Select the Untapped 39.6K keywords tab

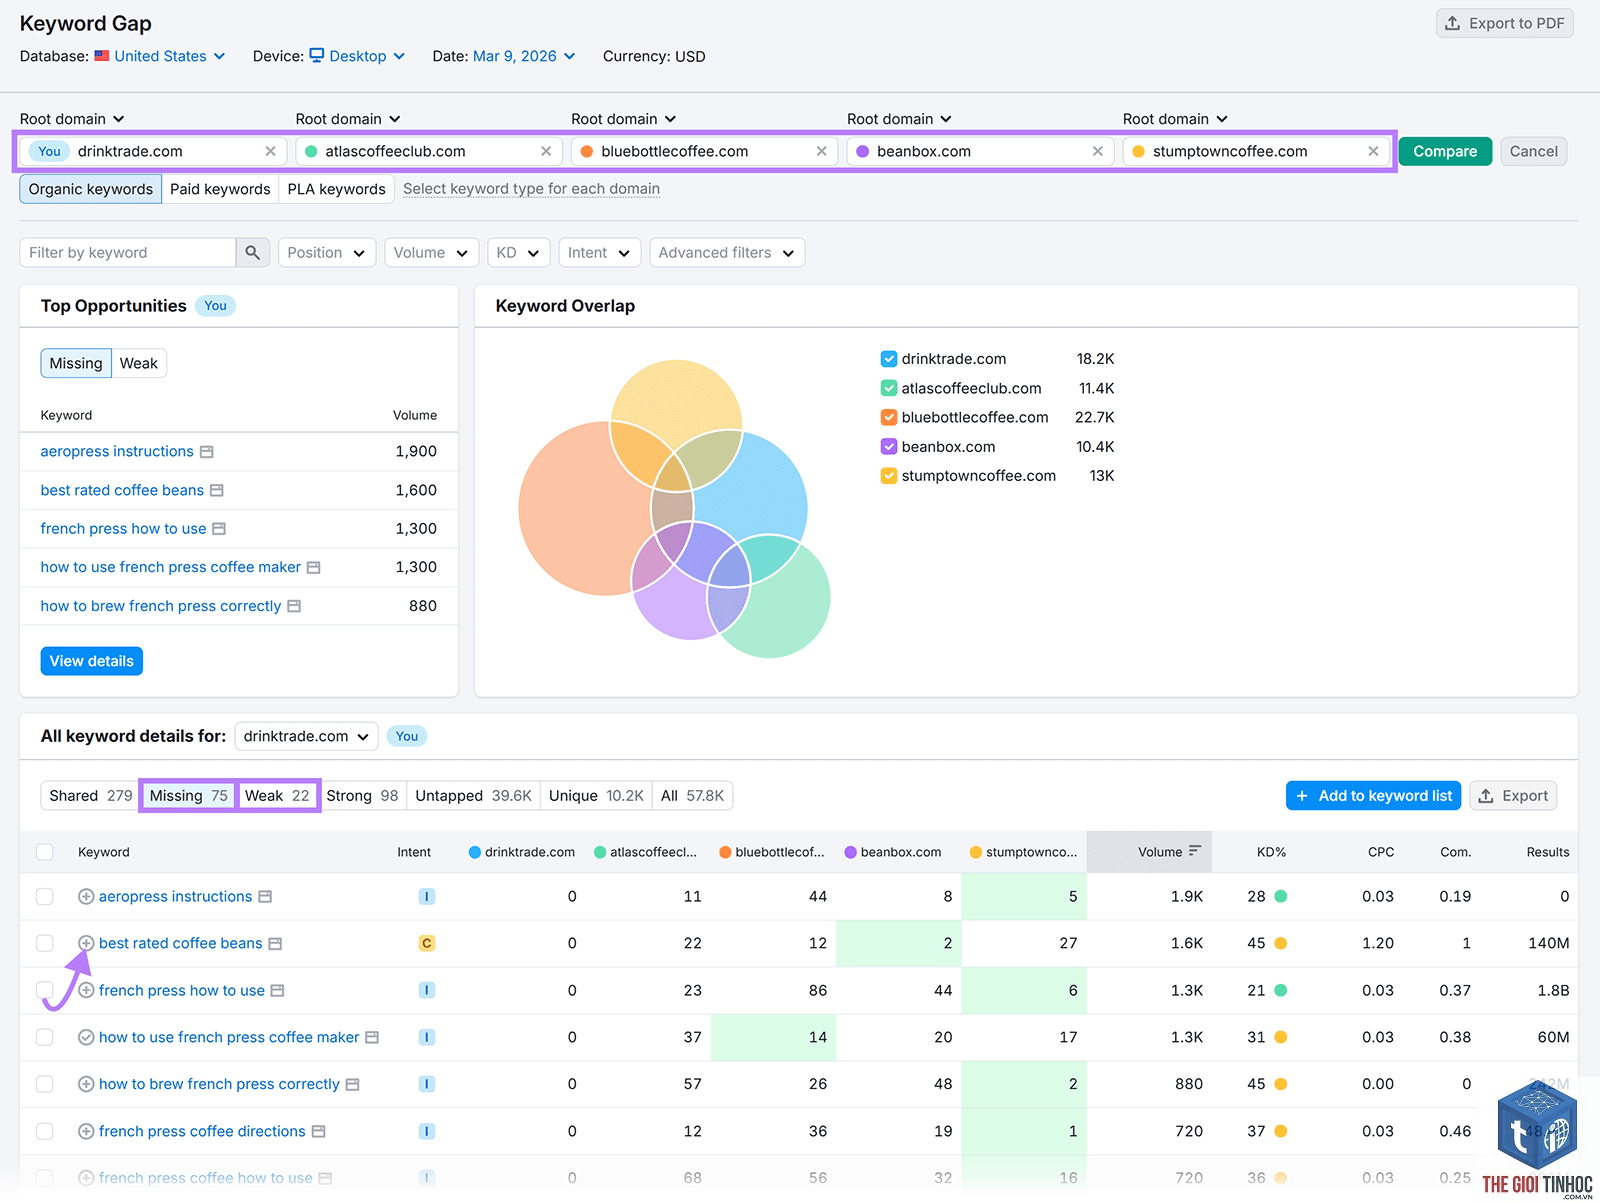473,796
